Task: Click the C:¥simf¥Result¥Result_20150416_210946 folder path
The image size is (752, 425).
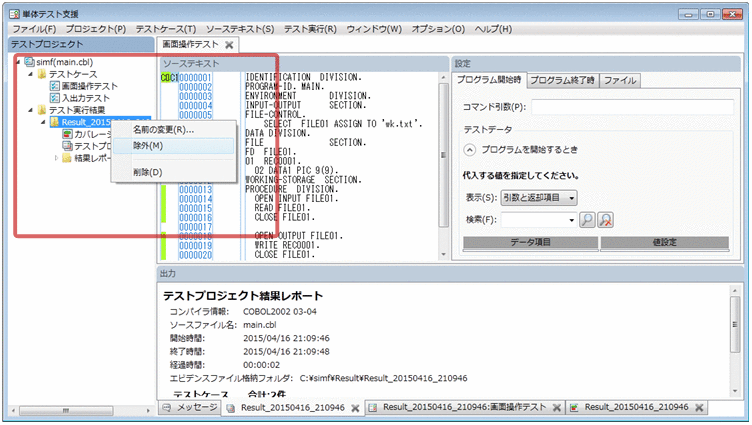Action: (x=384, y=378)
